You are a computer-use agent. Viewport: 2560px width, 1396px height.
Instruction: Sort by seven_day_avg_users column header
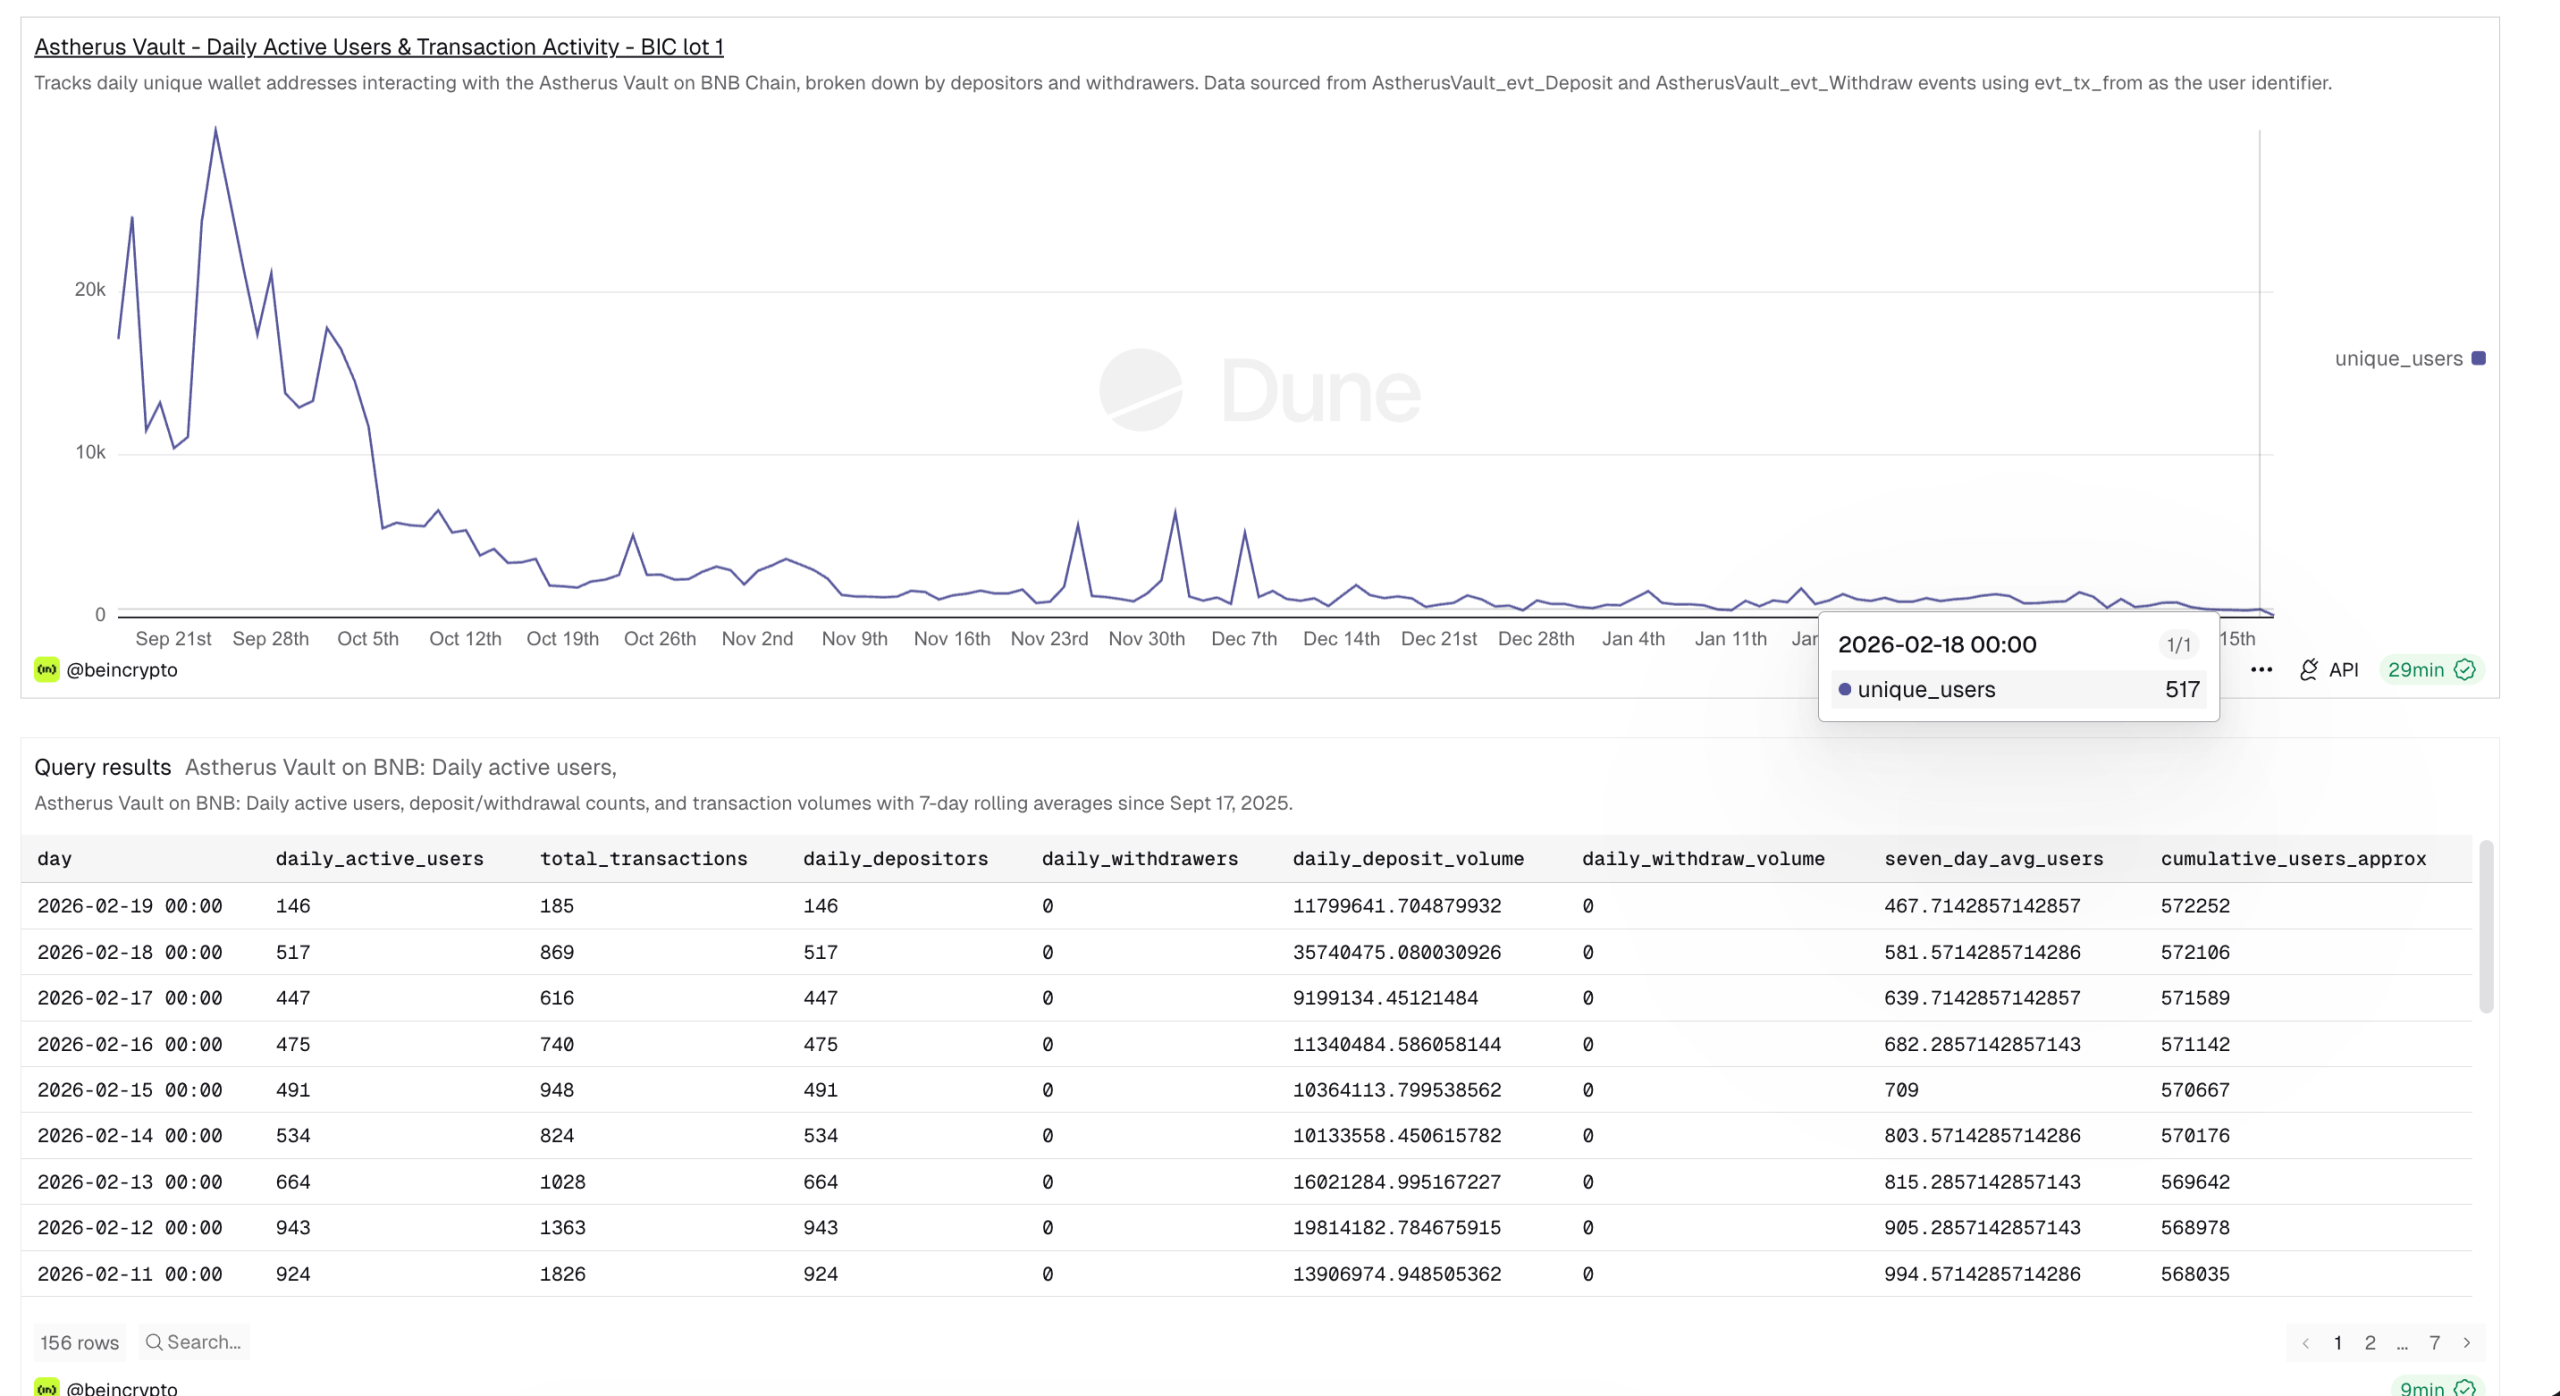tap(1993, 859)
